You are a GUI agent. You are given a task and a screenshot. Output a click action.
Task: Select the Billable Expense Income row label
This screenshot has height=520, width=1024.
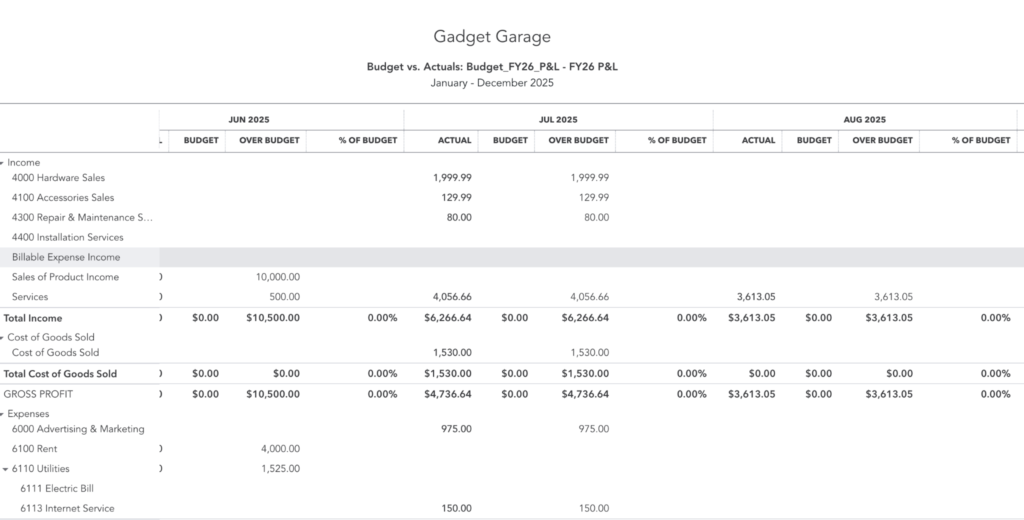[x=66, y=257]
